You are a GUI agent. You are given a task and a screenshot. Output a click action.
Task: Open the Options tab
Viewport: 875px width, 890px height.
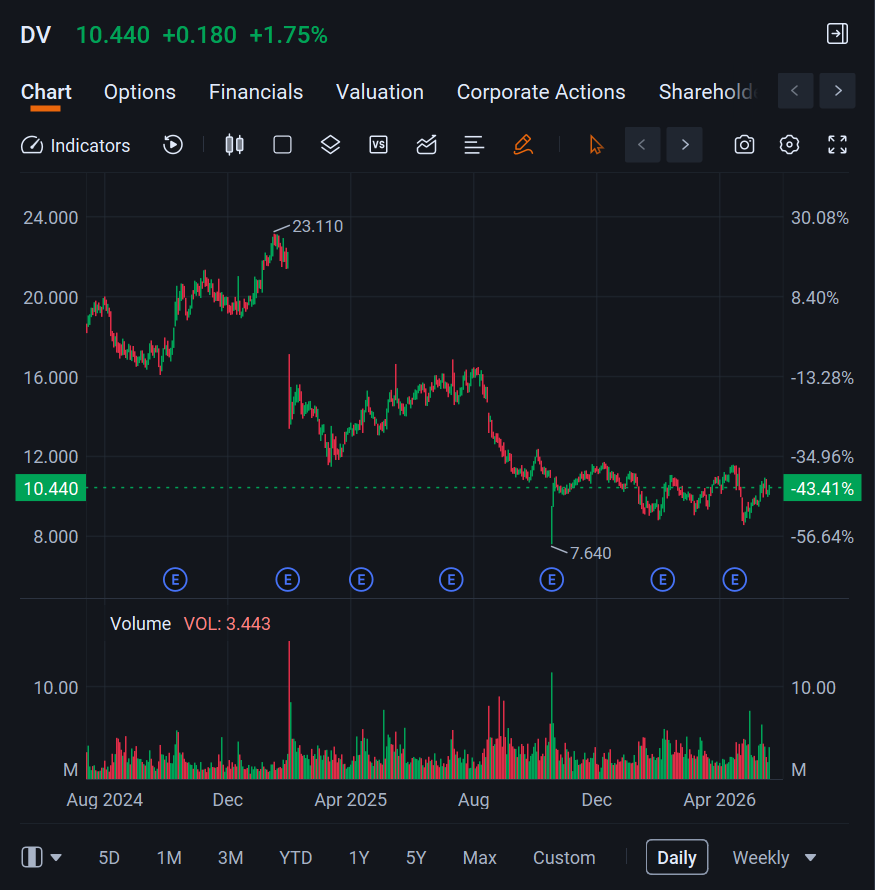[x=140, y=92]
